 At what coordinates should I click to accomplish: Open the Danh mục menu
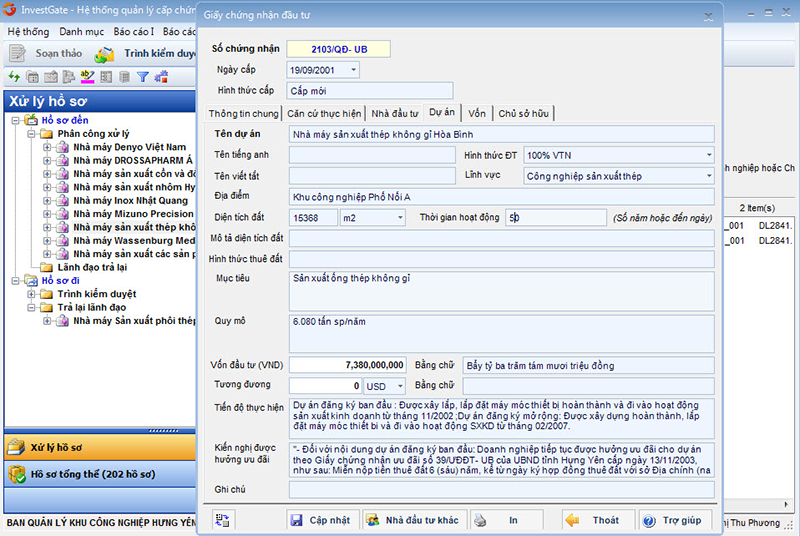click(x=82, y=32)
